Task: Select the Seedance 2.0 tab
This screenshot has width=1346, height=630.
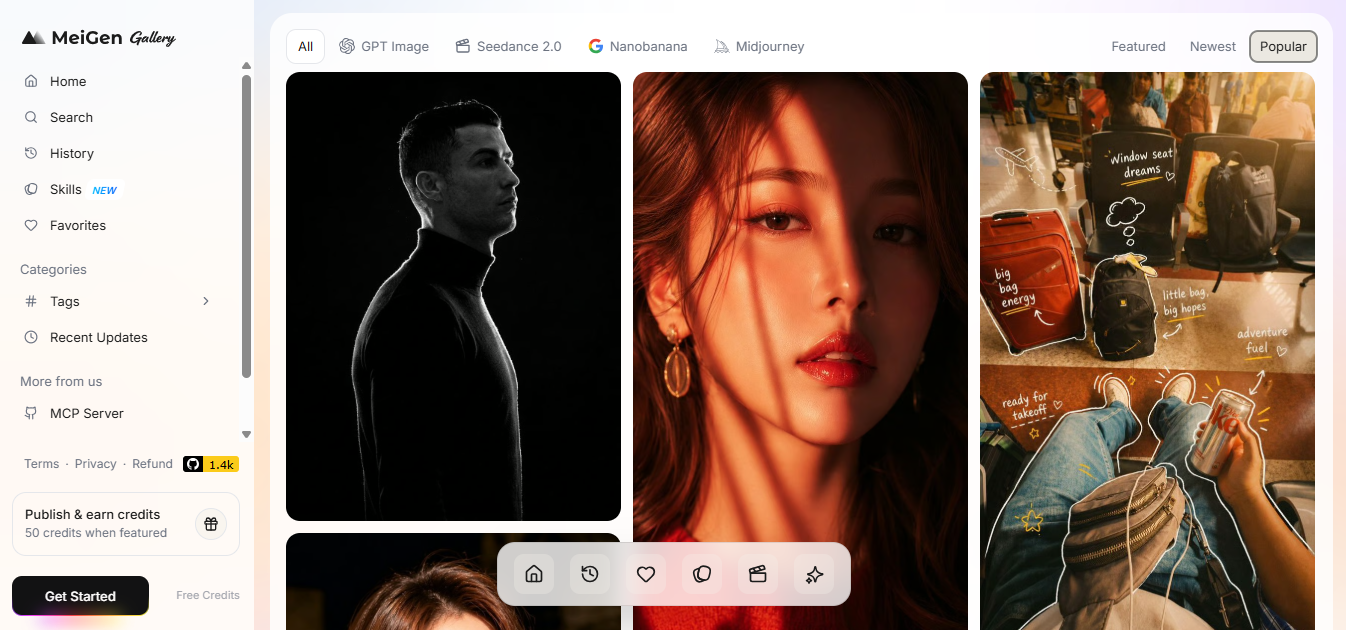Action: click(x=508, y=46)
